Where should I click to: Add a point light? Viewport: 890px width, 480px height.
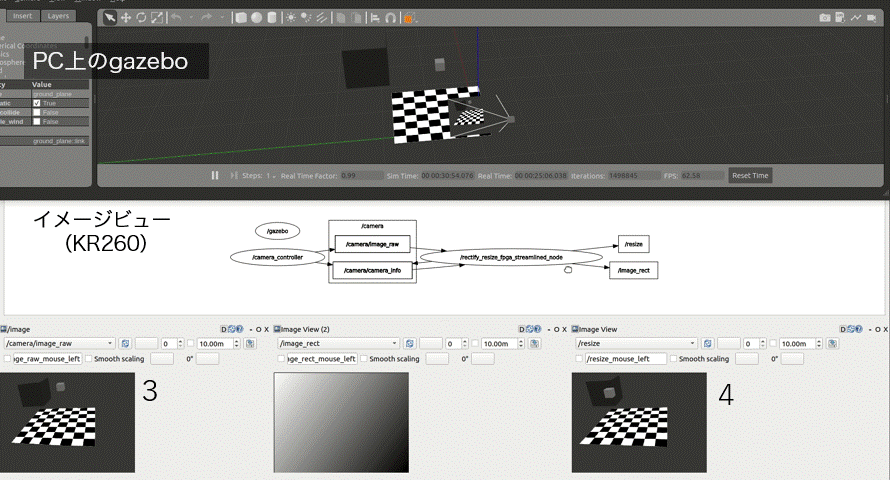(291, 18)
